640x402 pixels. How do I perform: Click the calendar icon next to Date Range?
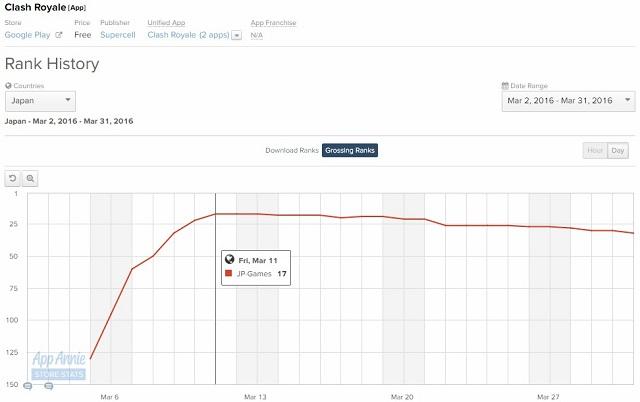505,86
